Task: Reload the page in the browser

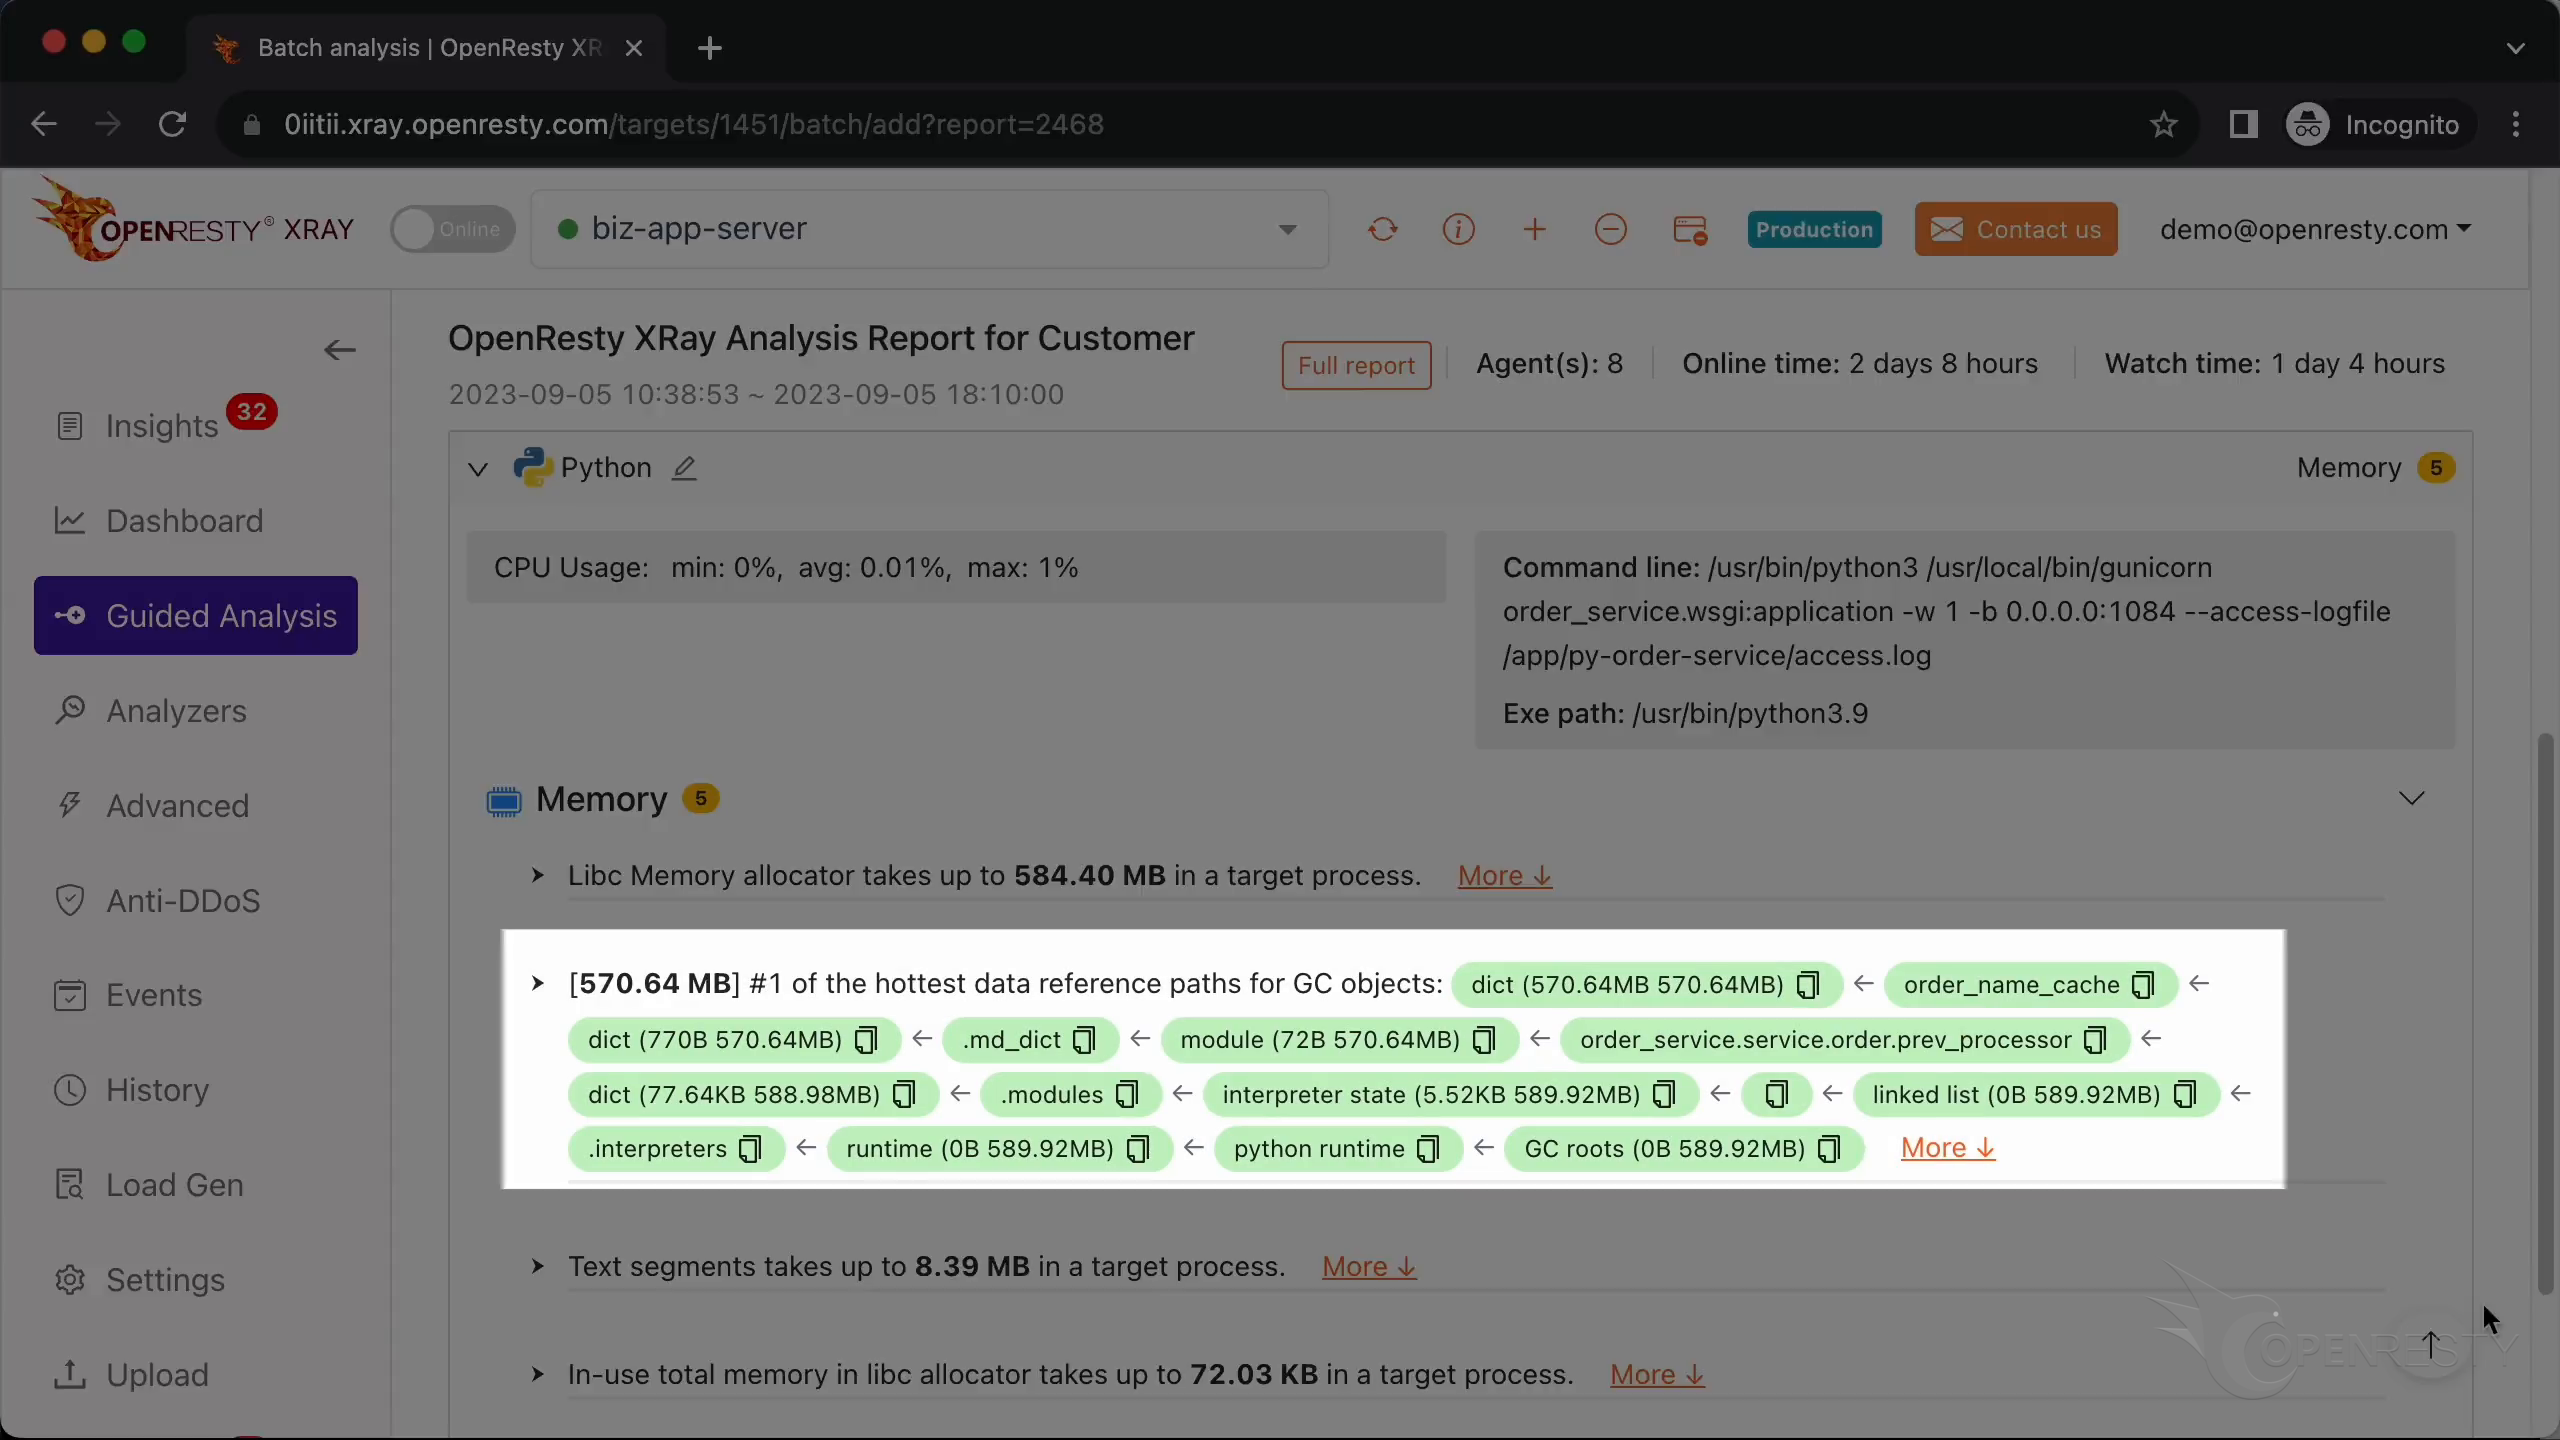Action: [x=172, y=124]
